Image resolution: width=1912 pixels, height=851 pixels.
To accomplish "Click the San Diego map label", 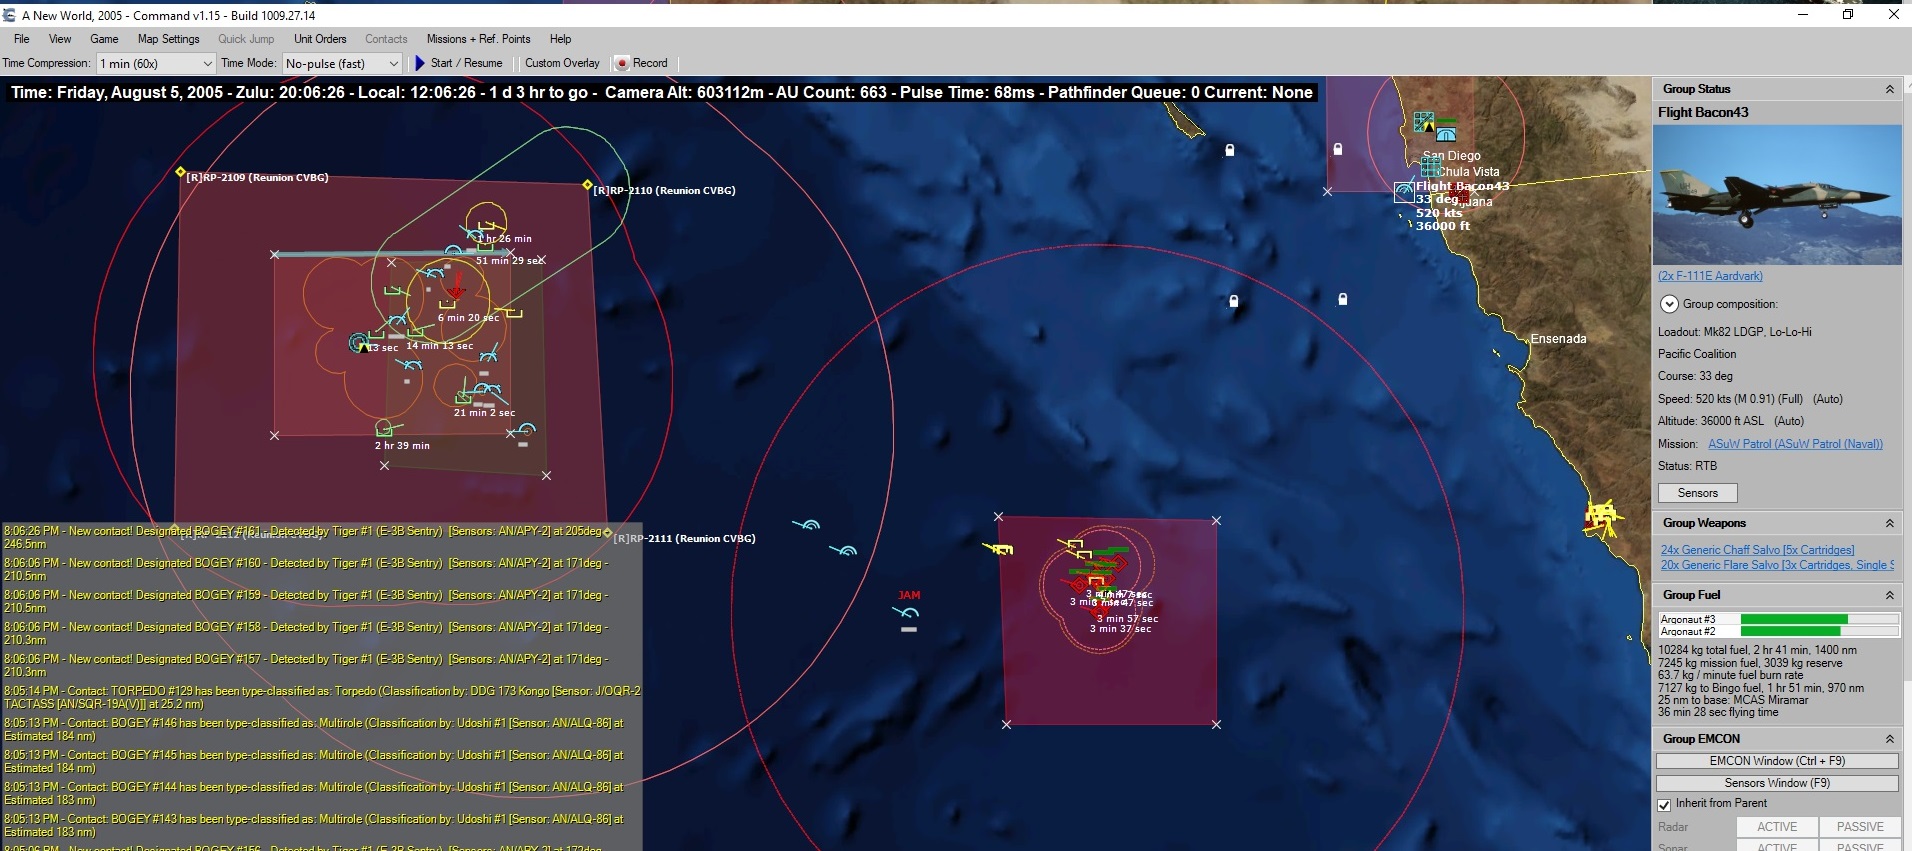I will [1451, 156].
